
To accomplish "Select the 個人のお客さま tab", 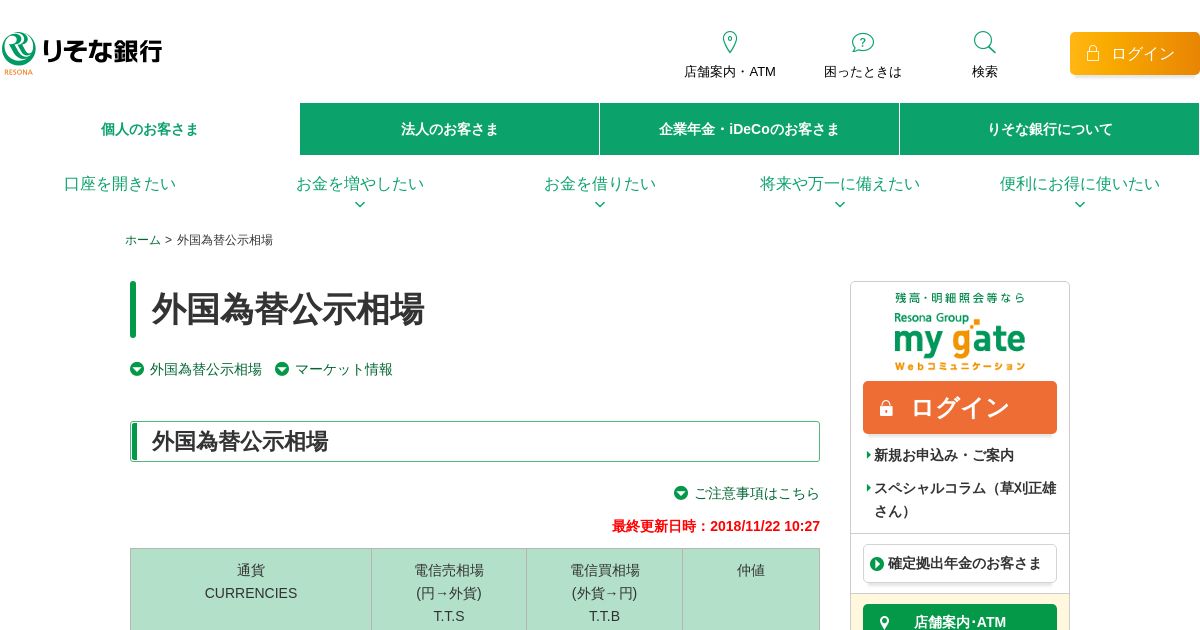I will (x=150, y=129).
